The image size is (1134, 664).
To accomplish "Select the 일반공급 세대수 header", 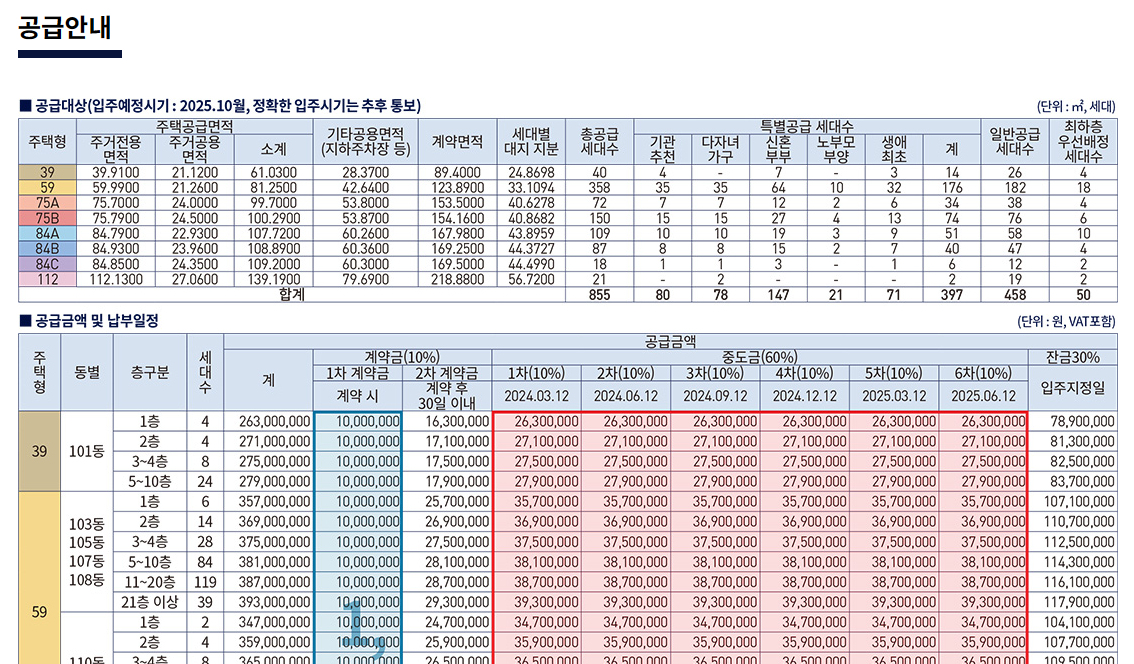I will pyautogui.click(x=1015, y=142).
